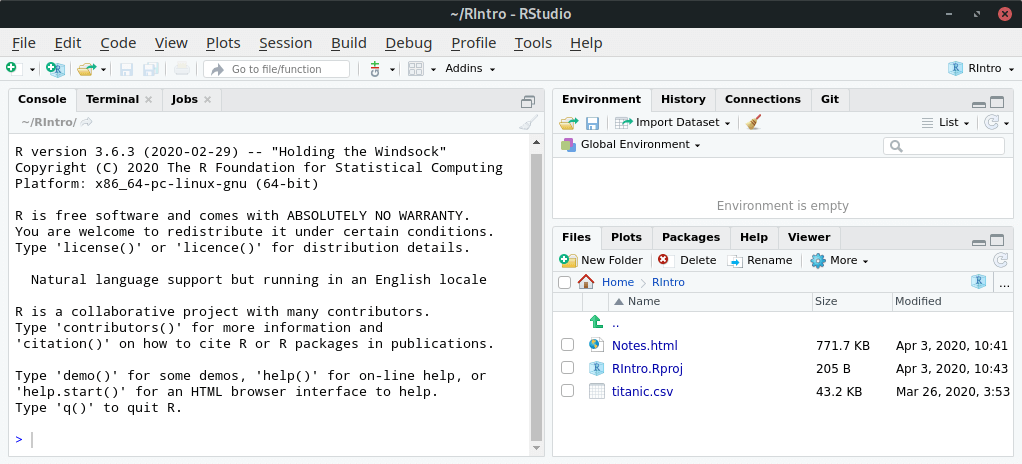
Task: Clear environment objects broom icon
Action: tap(753, 122)
